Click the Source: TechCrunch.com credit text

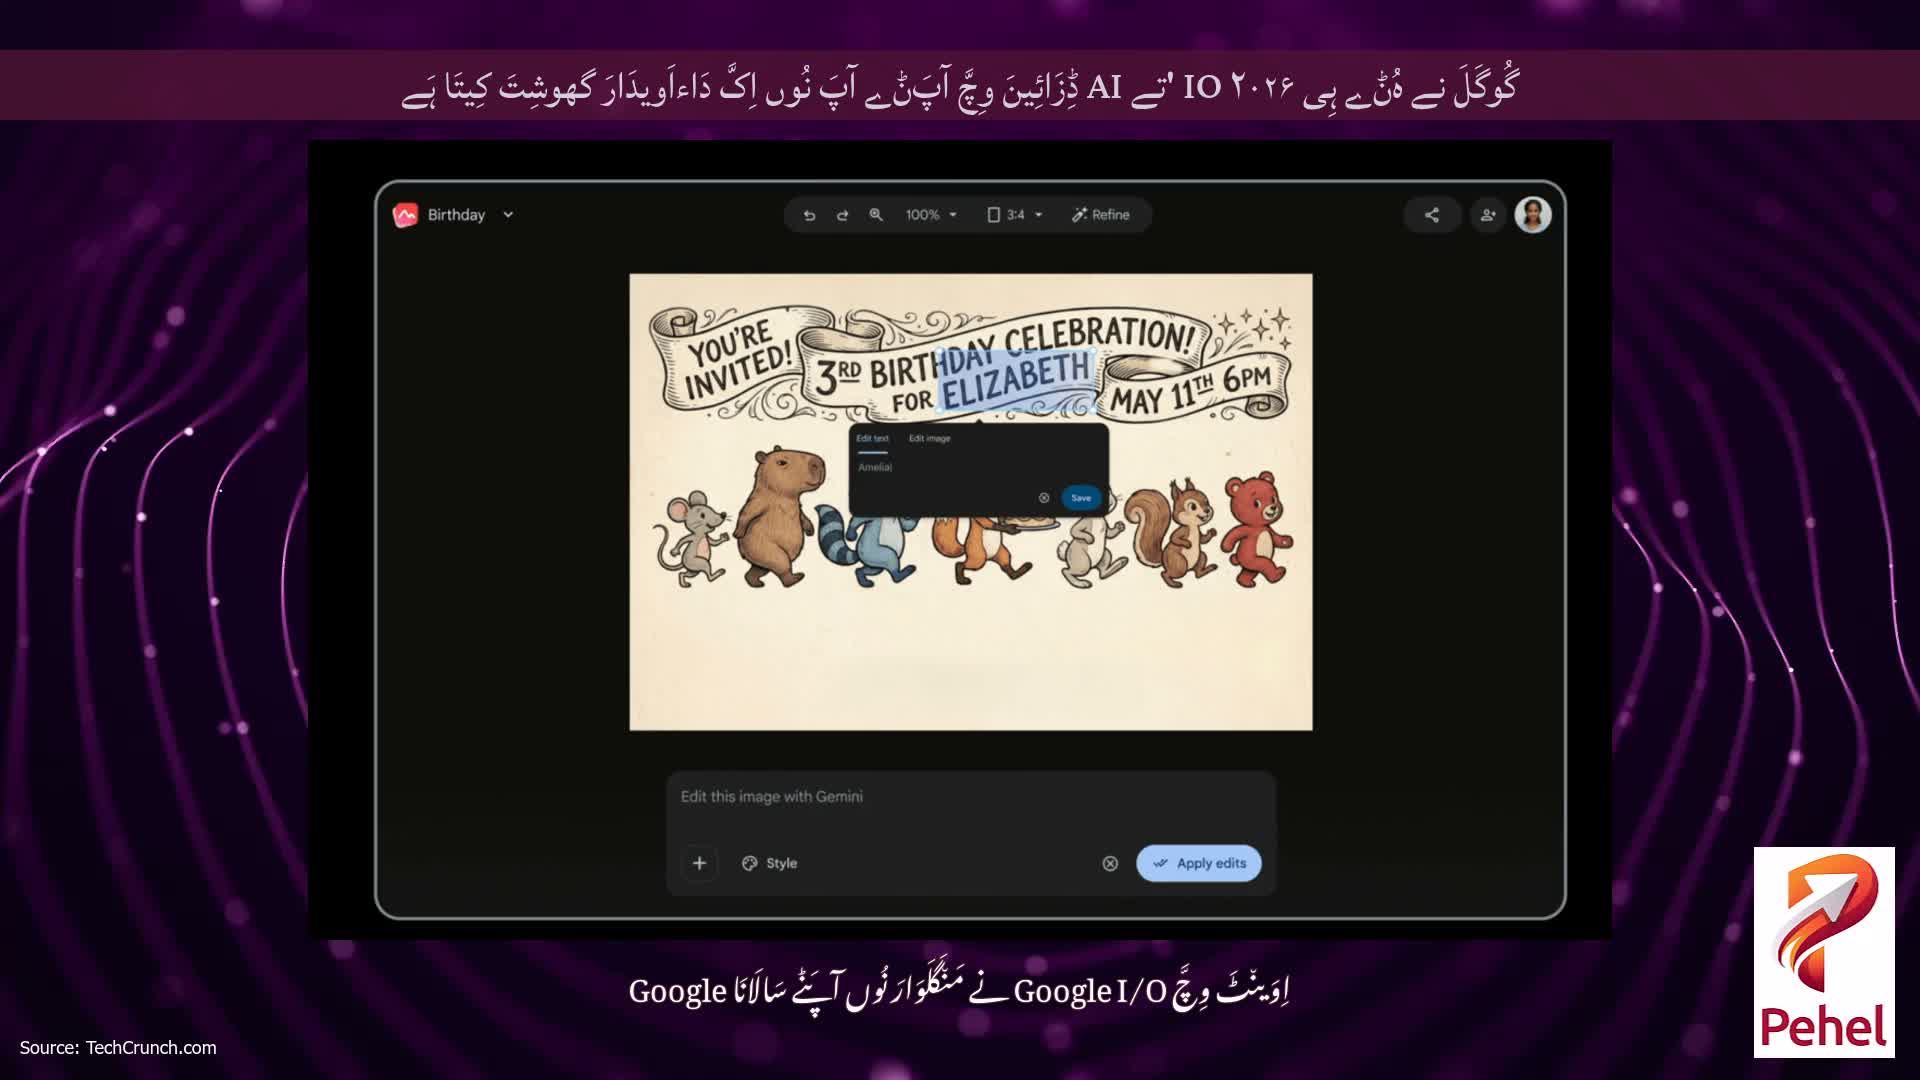[x=118, y=1048]
